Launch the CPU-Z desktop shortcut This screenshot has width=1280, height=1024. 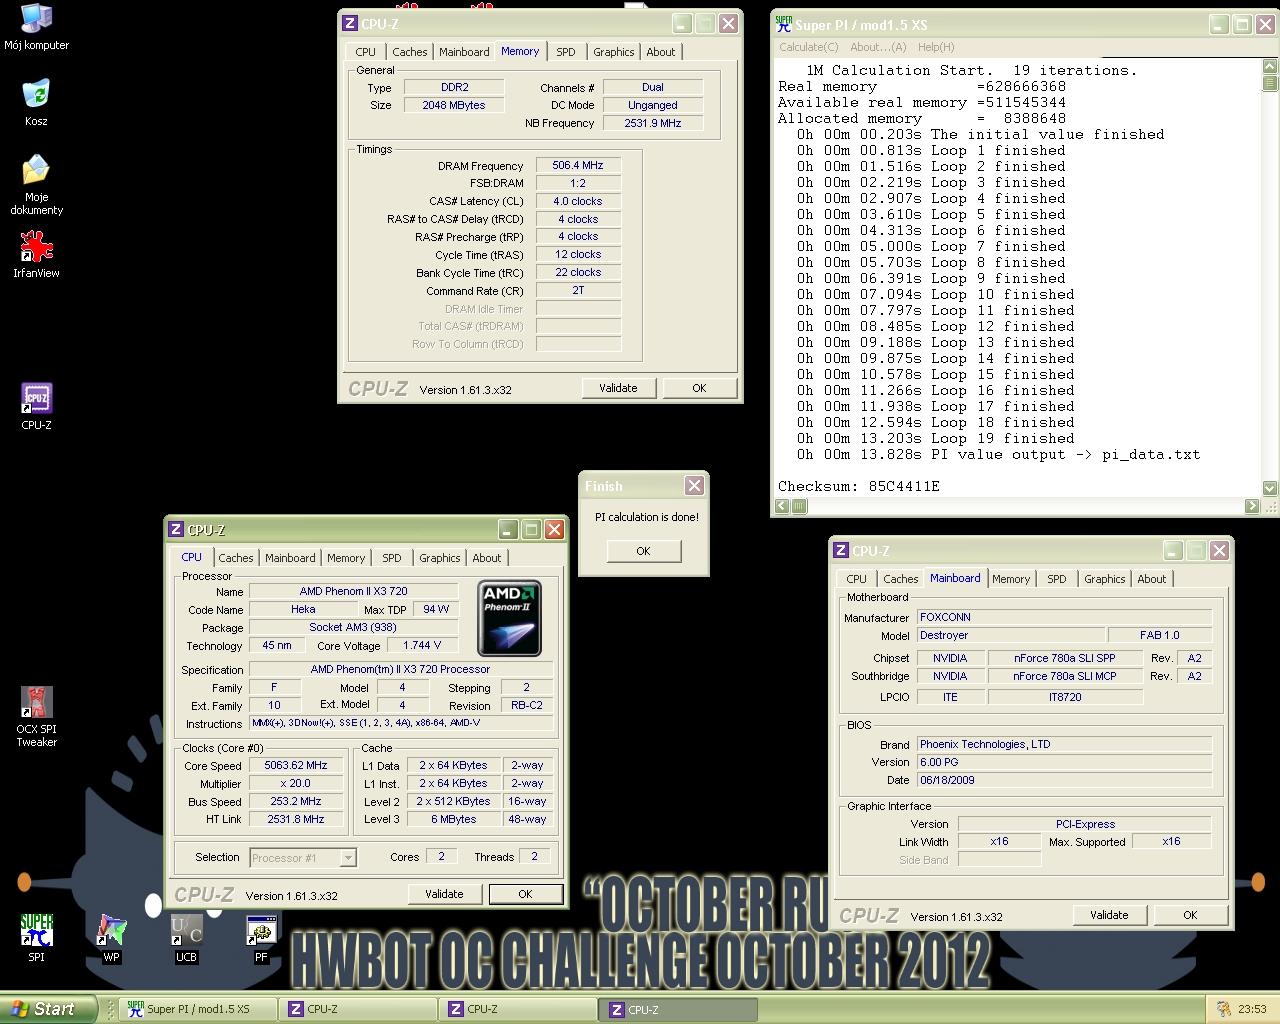click(36, 407)
